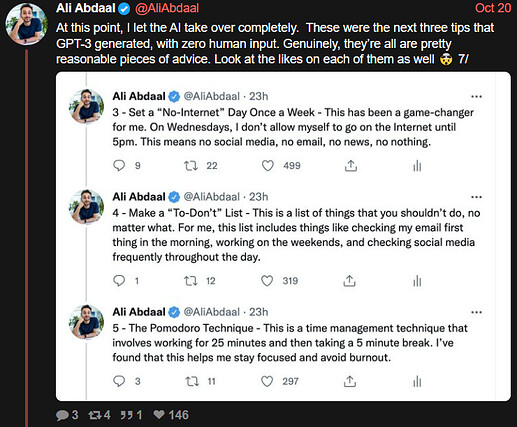Open the Oct 20 date link
517x427 pixels.
pyautogui.click(x=493, y=8)
